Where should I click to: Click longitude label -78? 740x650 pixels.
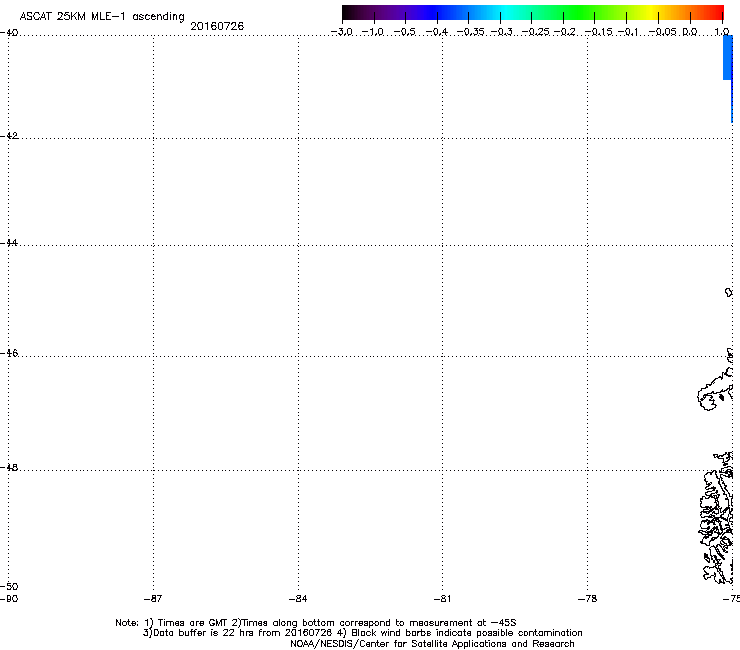(x=587, y=599)
